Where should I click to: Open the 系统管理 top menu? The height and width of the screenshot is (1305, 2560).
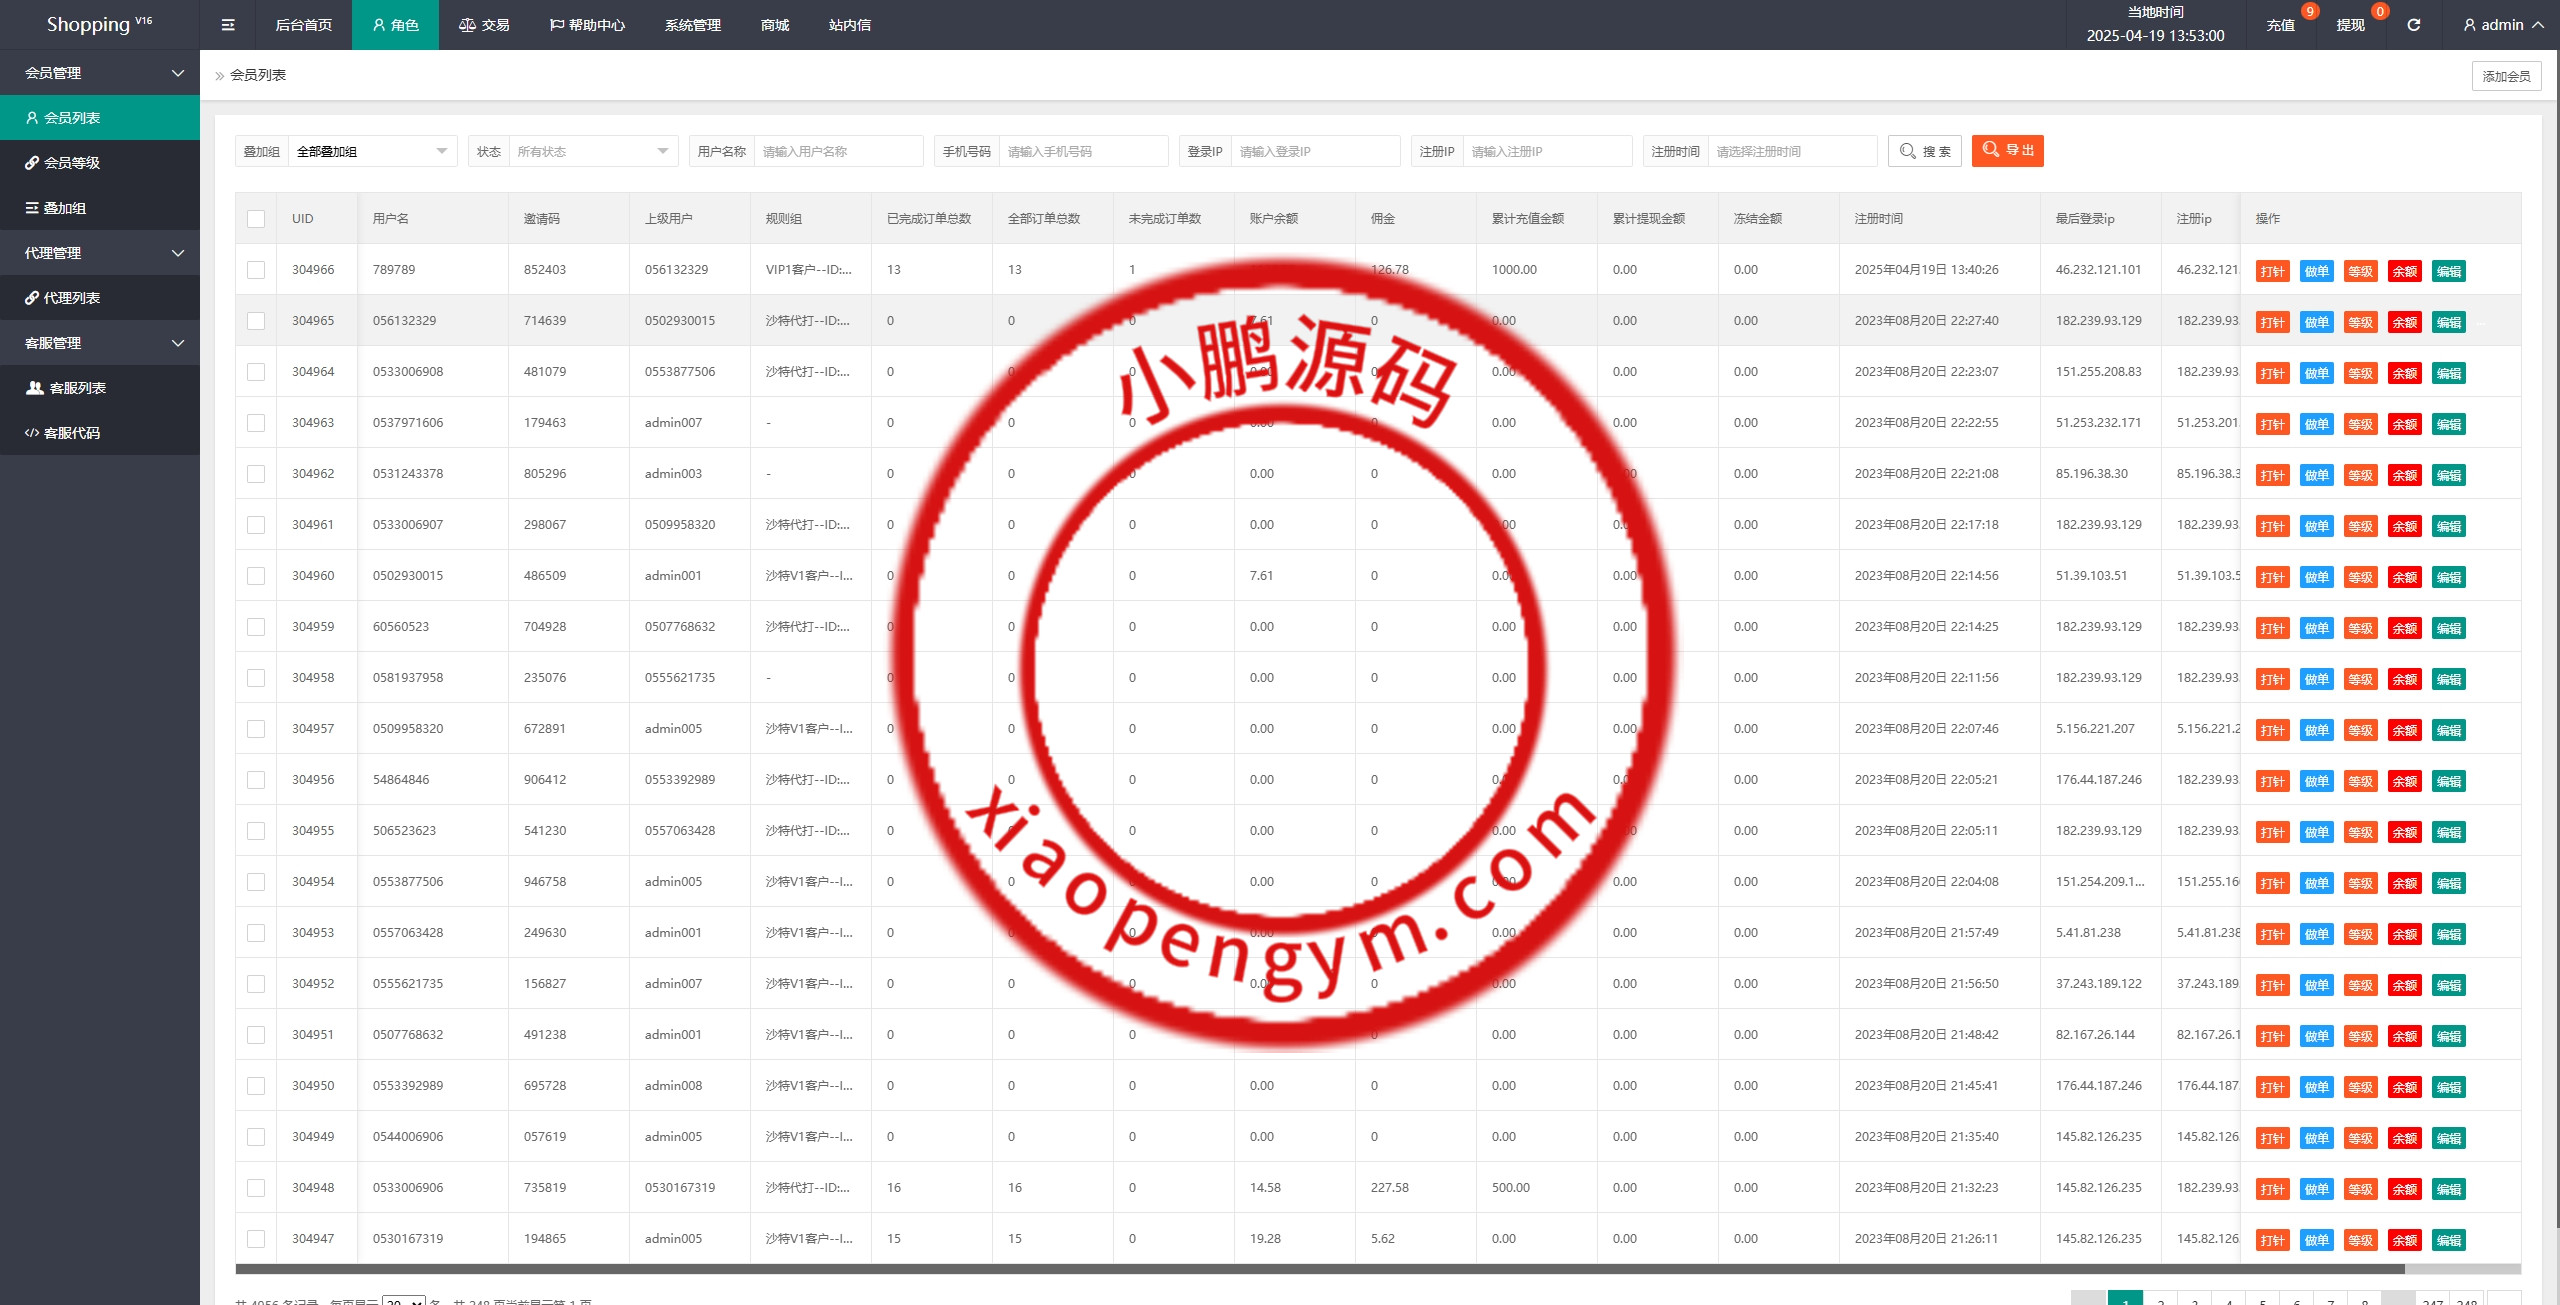click(692, 25)
